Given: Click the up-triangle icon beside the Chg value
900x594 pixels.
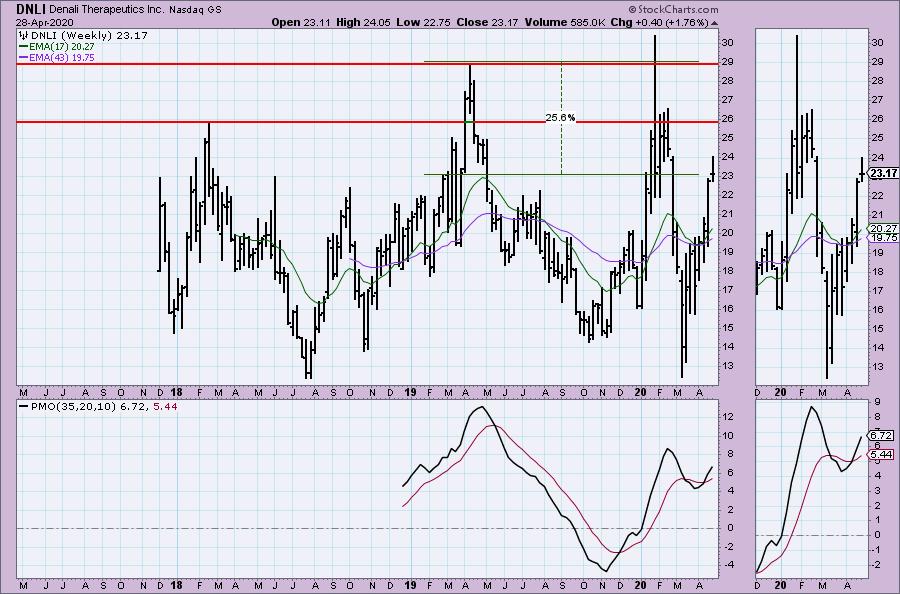Looking at the screenshot, I should [x=714, y=24].
